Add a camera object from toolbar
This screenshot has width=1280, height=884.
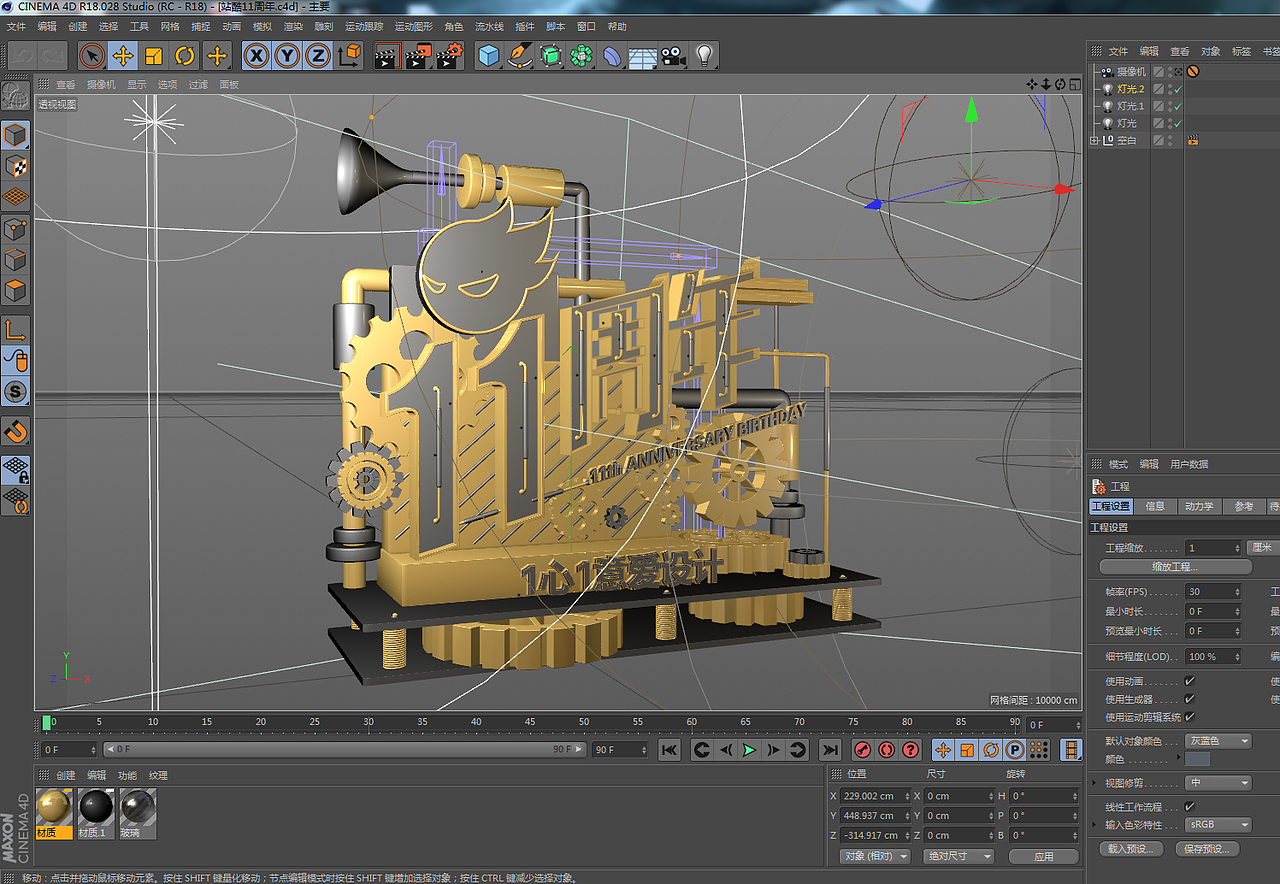click(673, 56)
